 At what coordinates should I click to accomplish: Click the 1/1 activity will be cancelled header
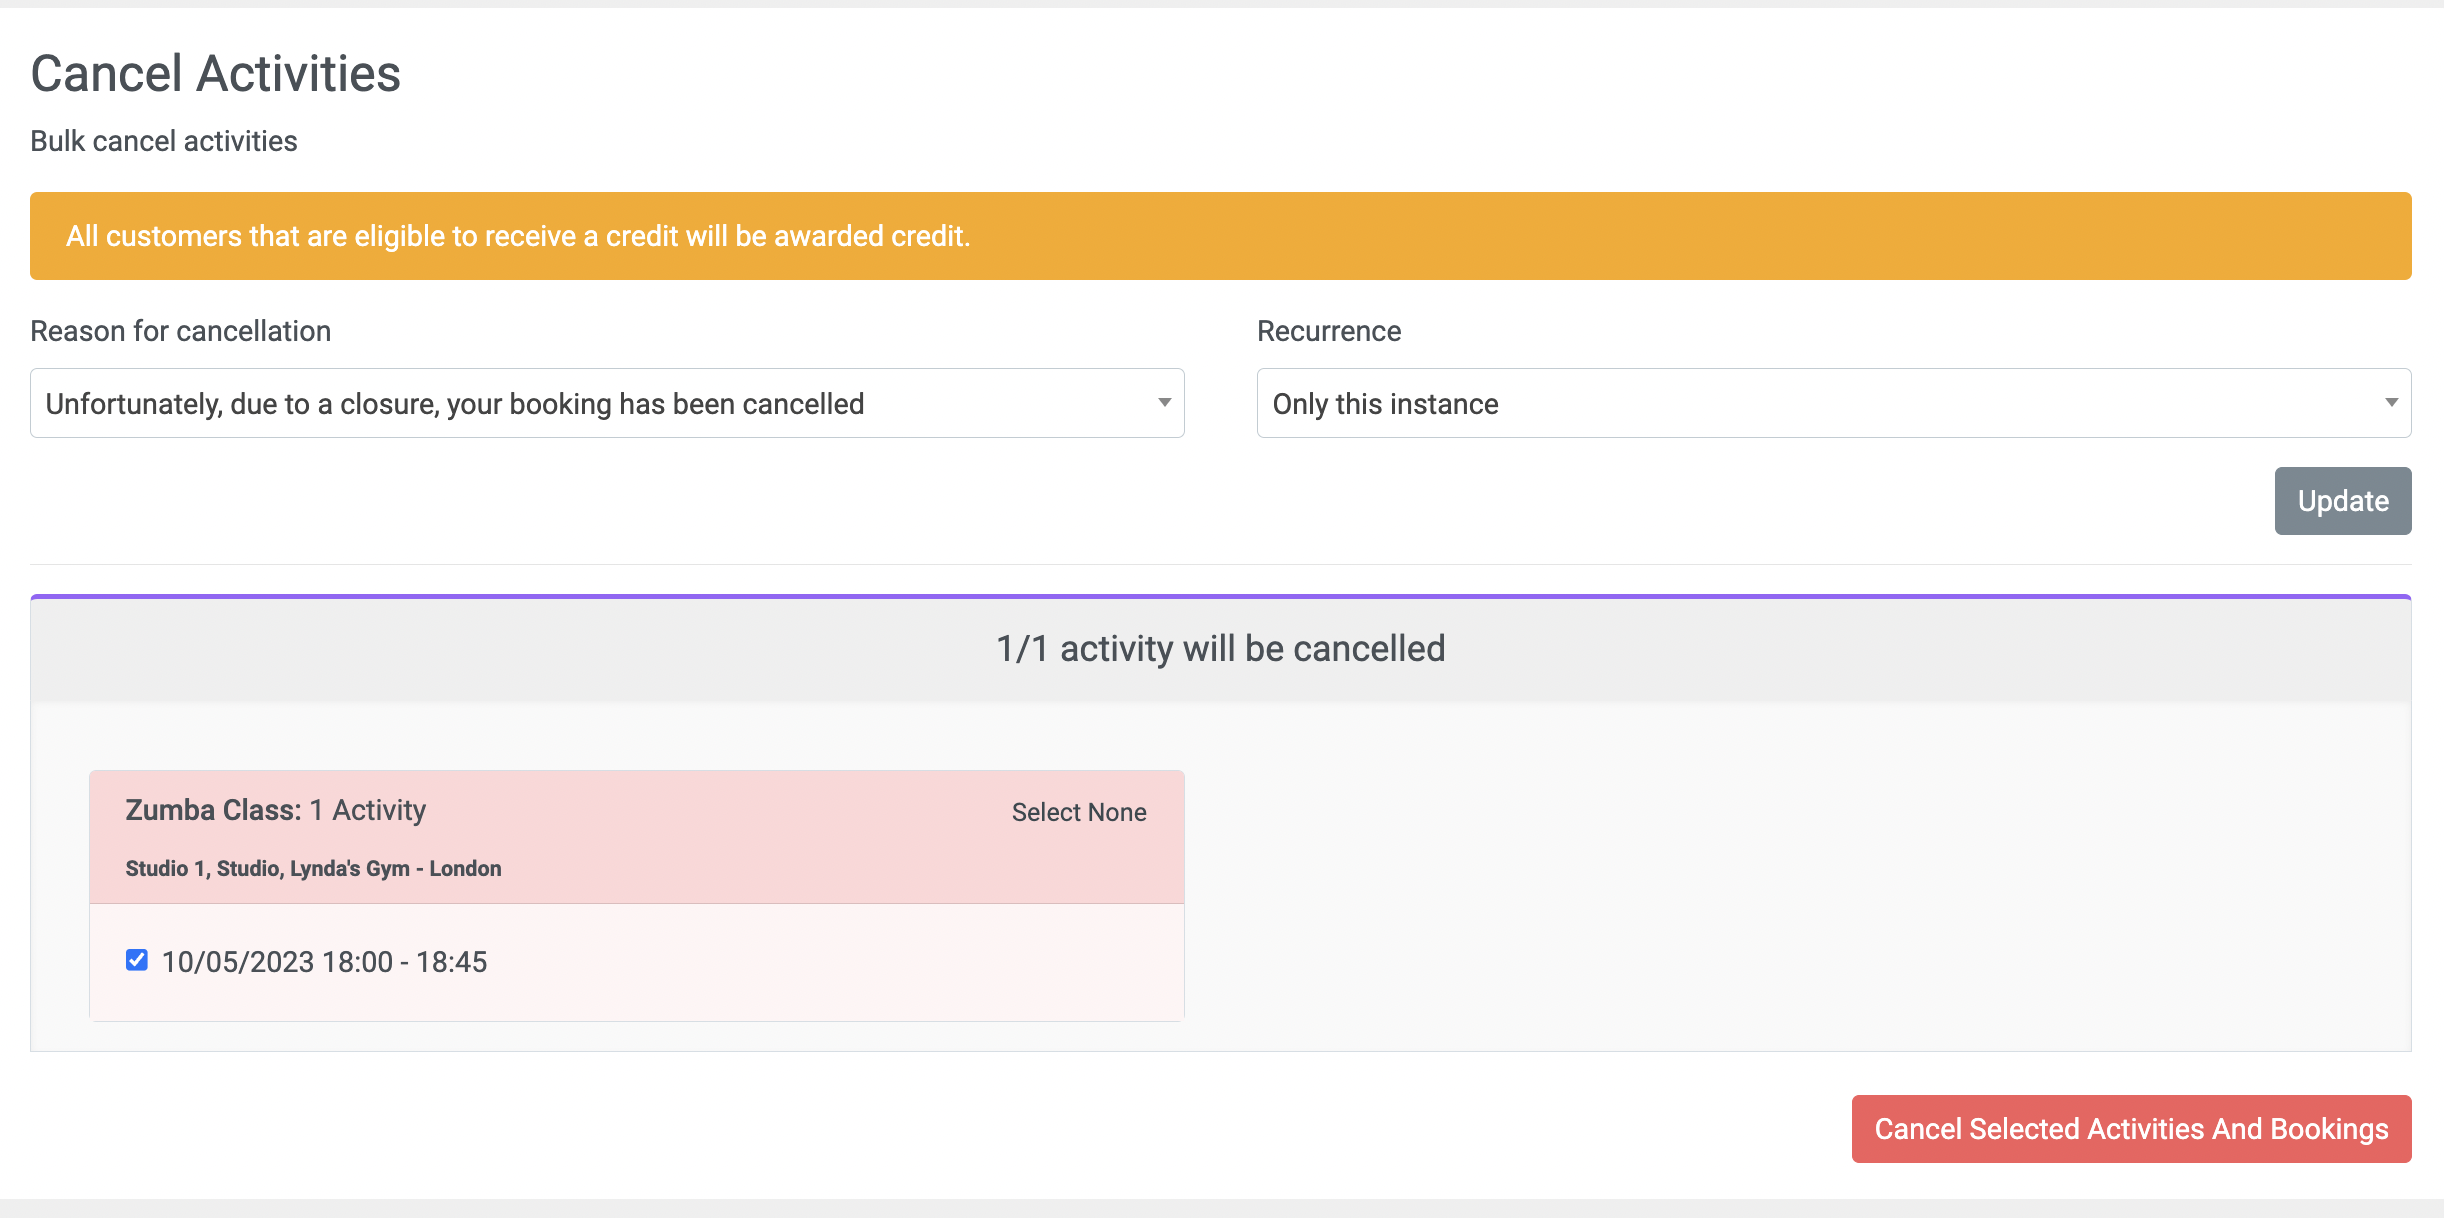coord(1220,649)
